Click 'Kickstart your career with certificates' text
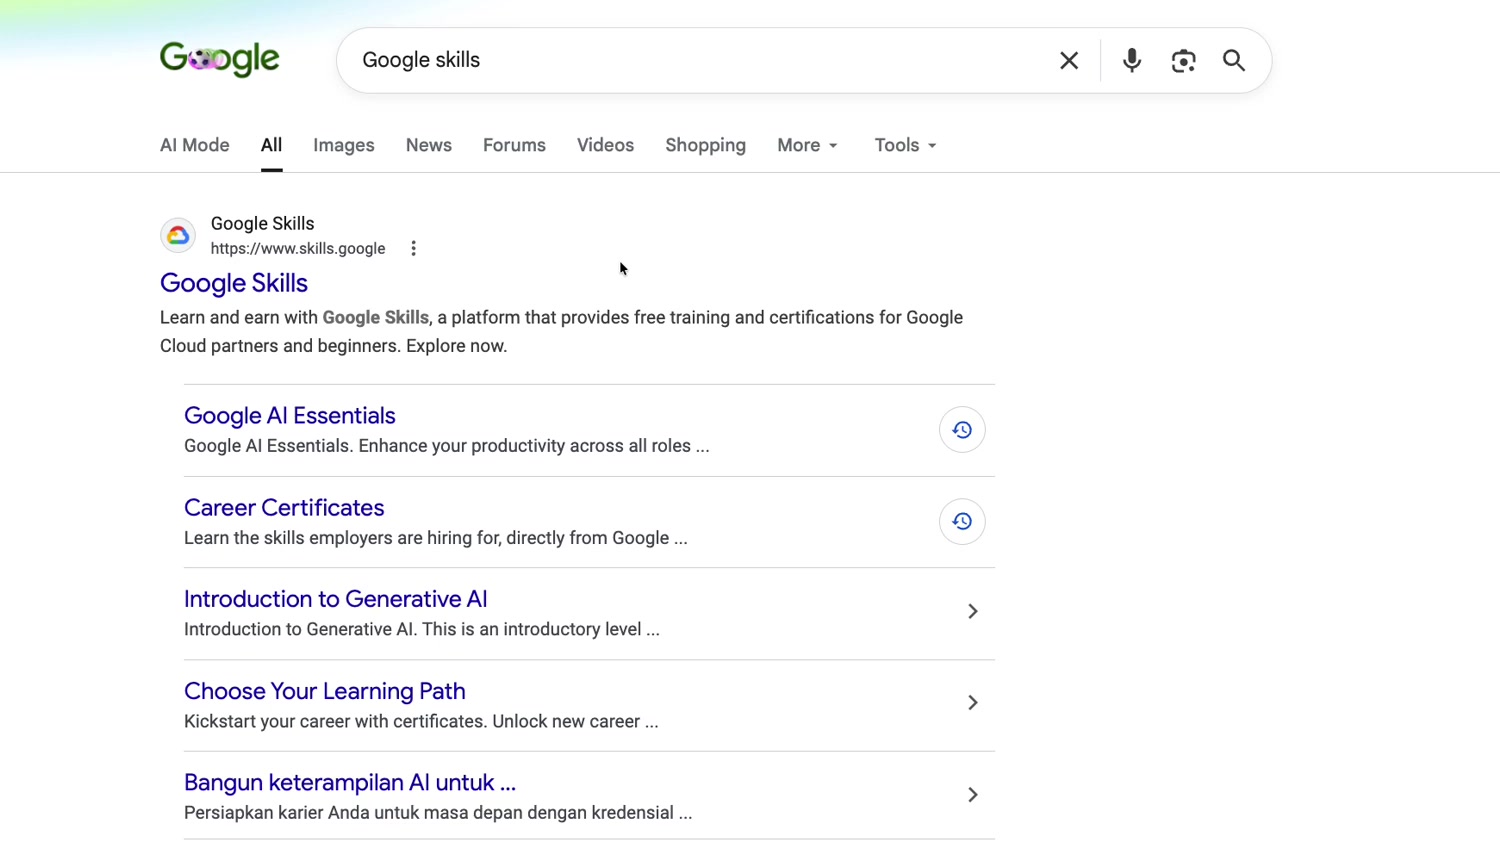 (336, 722)
